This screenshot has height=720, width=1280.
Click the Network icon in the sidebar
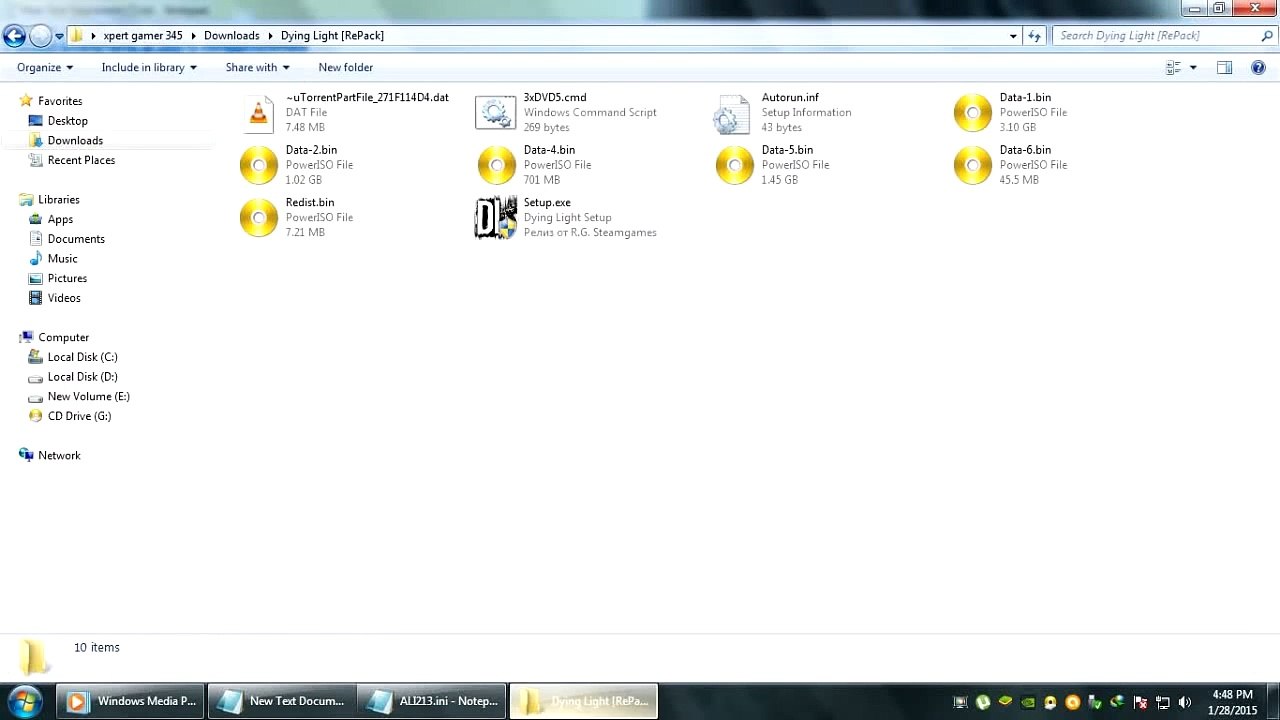tap(27, 456)
